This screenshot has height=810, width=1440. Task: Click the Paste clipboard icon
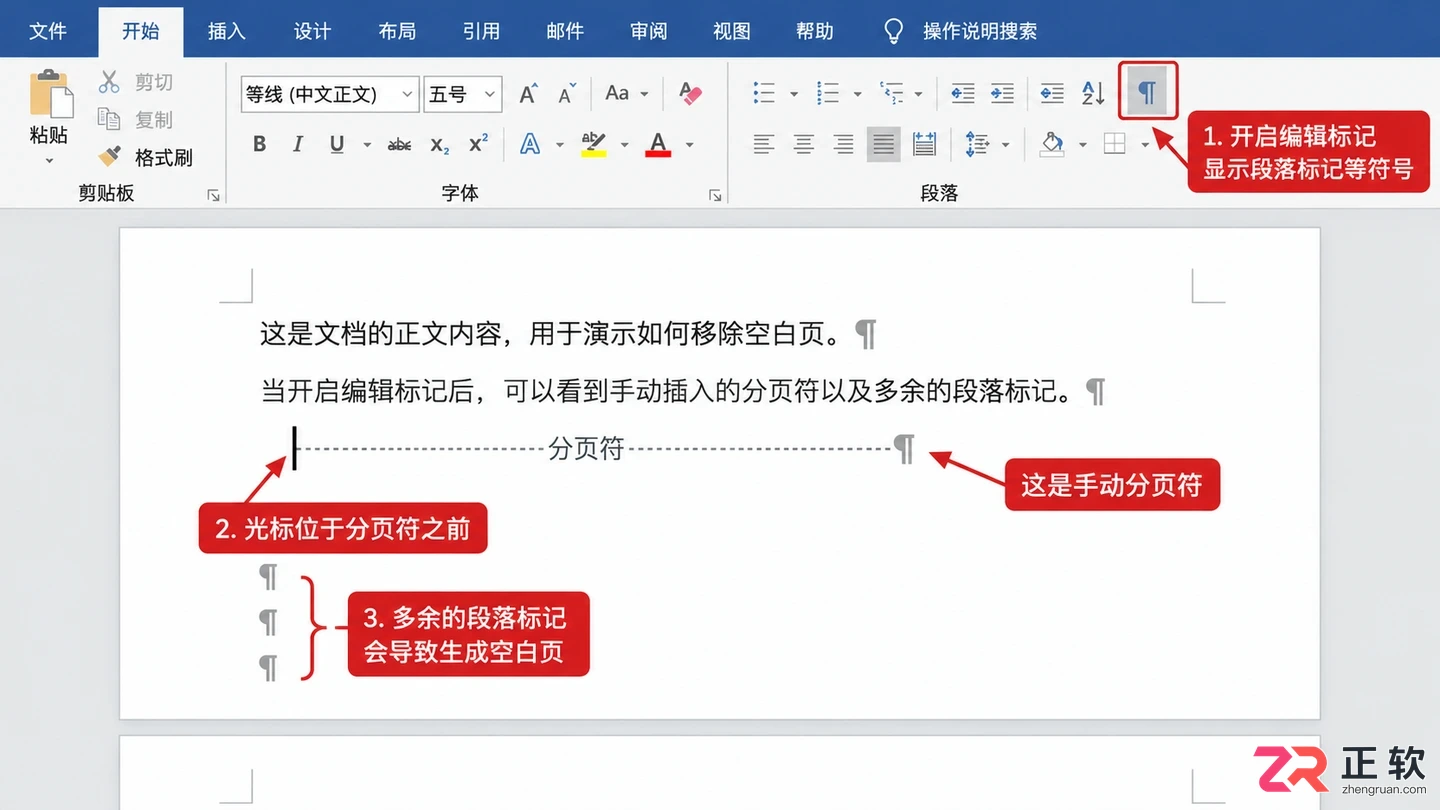click(x=50, y=94)
